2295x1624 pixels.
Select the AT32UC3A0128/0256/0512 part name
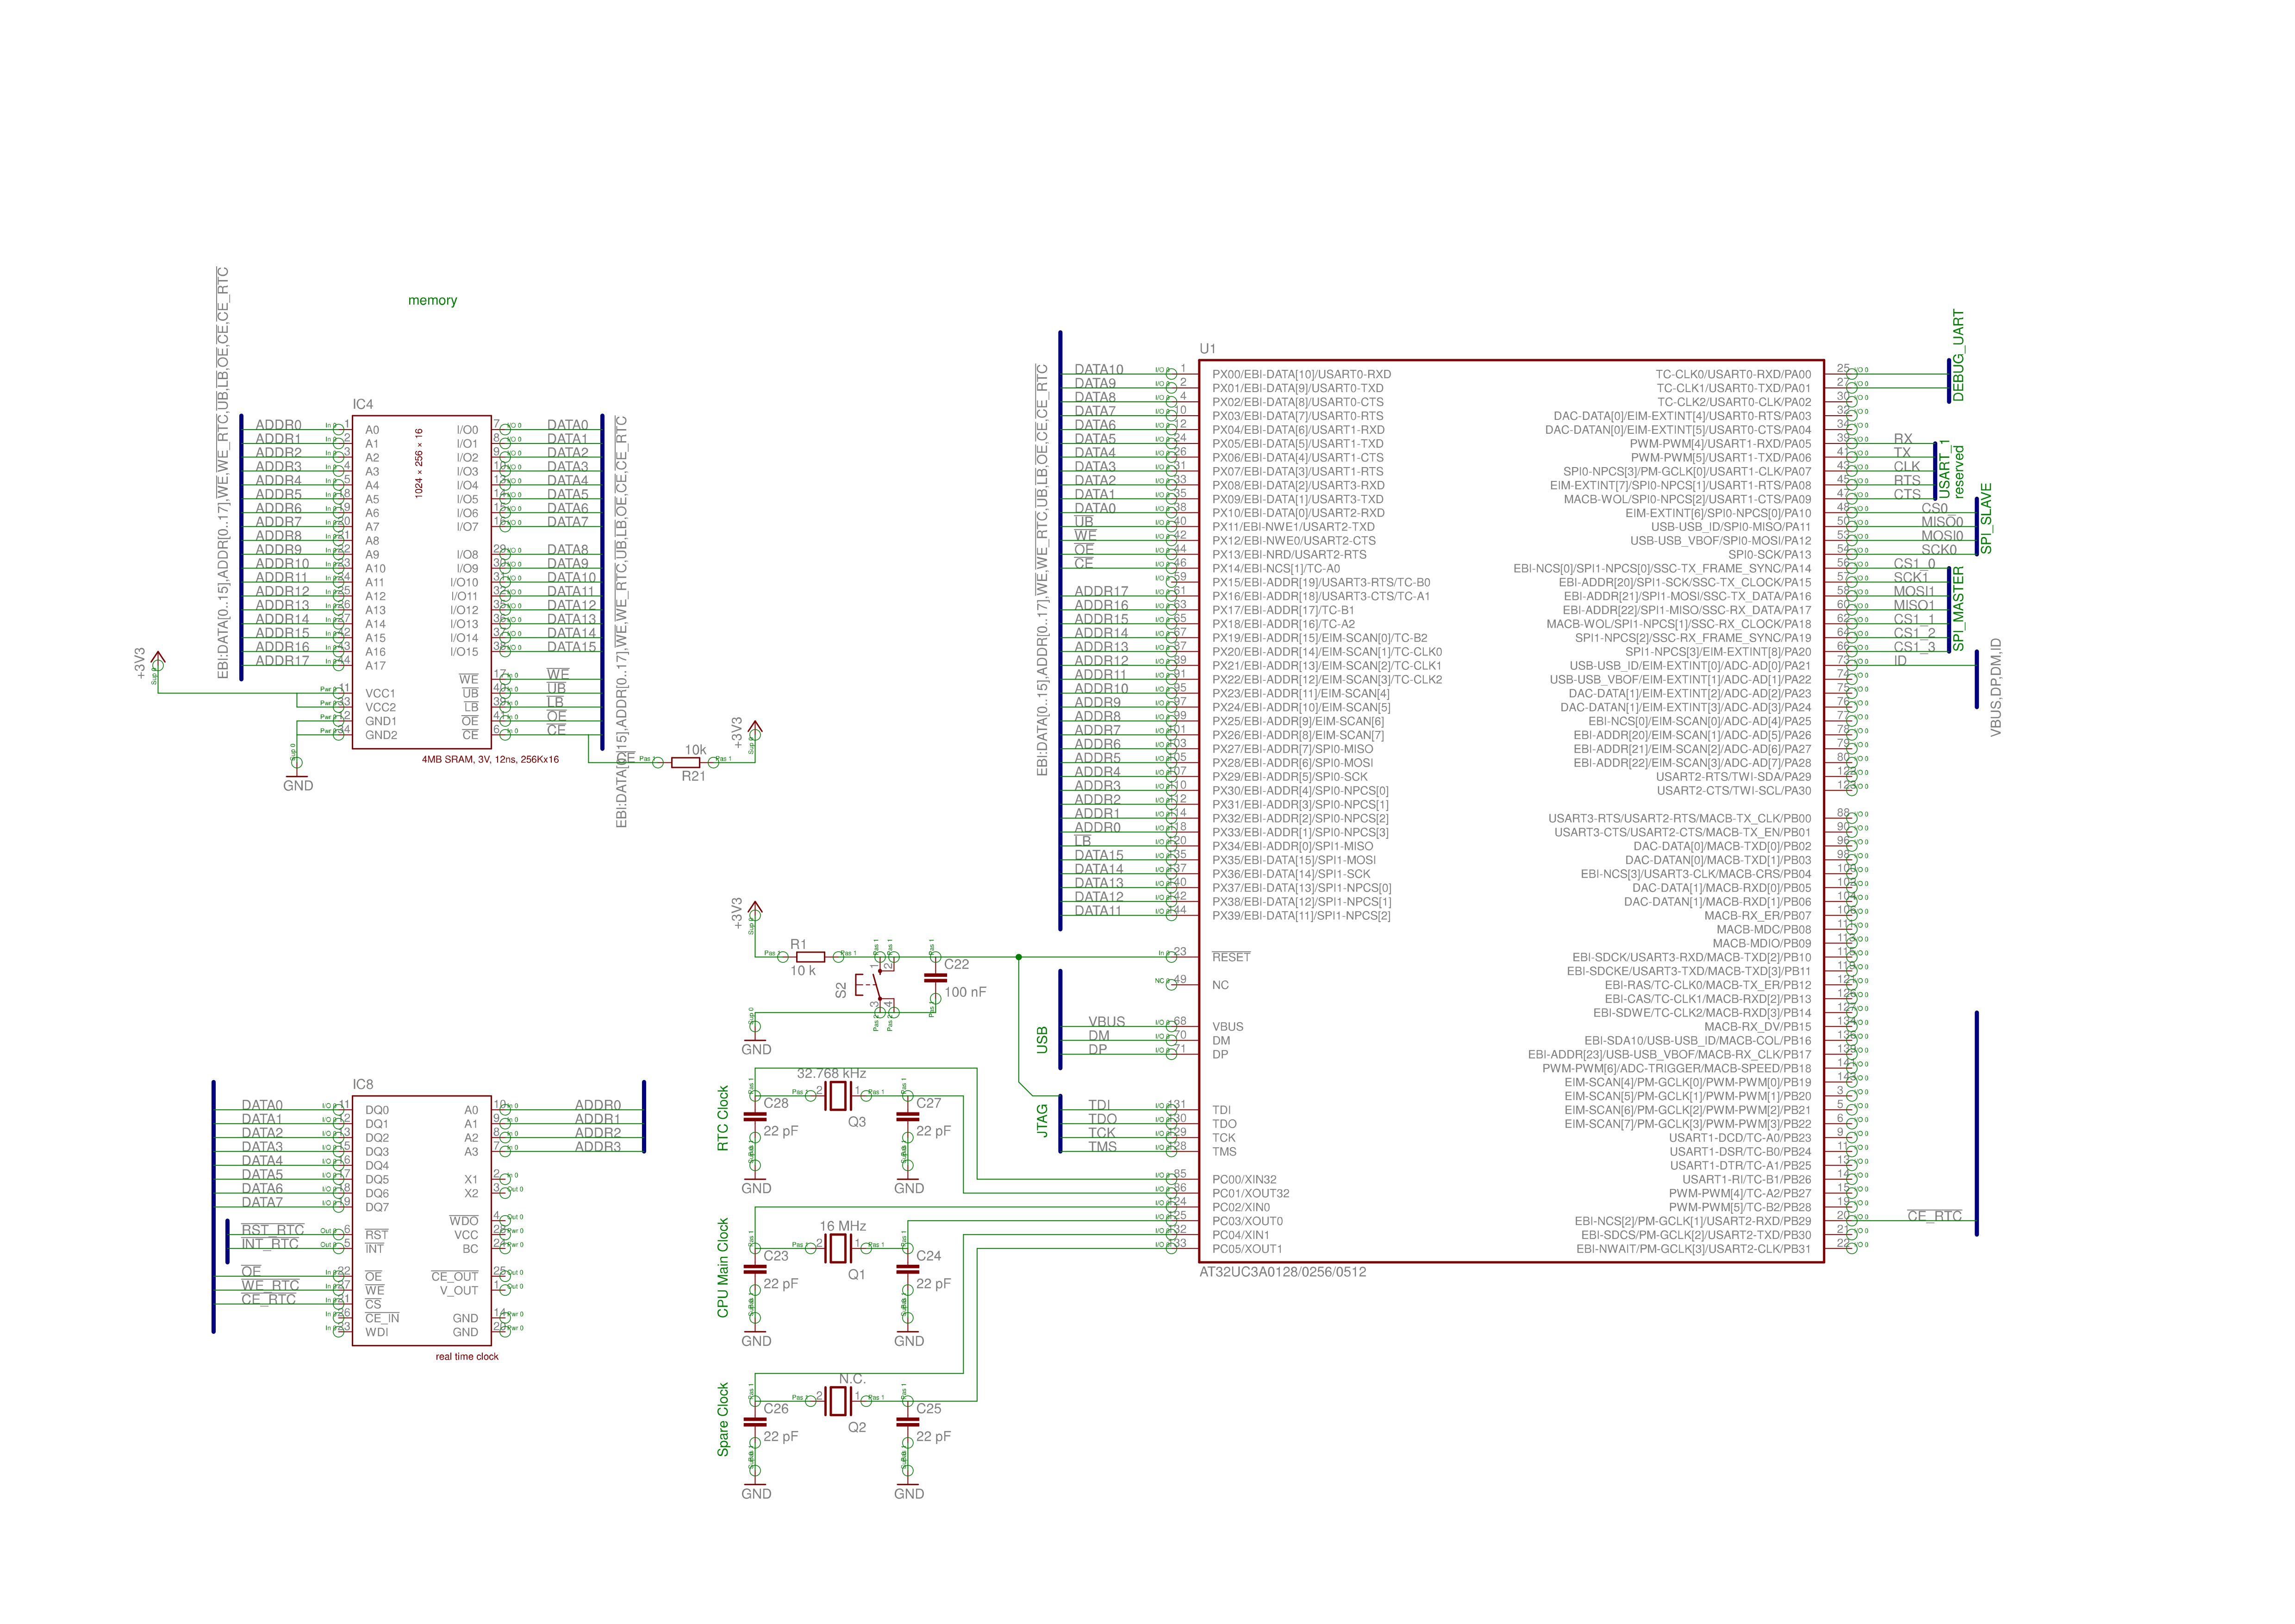coord(1282,1272)
